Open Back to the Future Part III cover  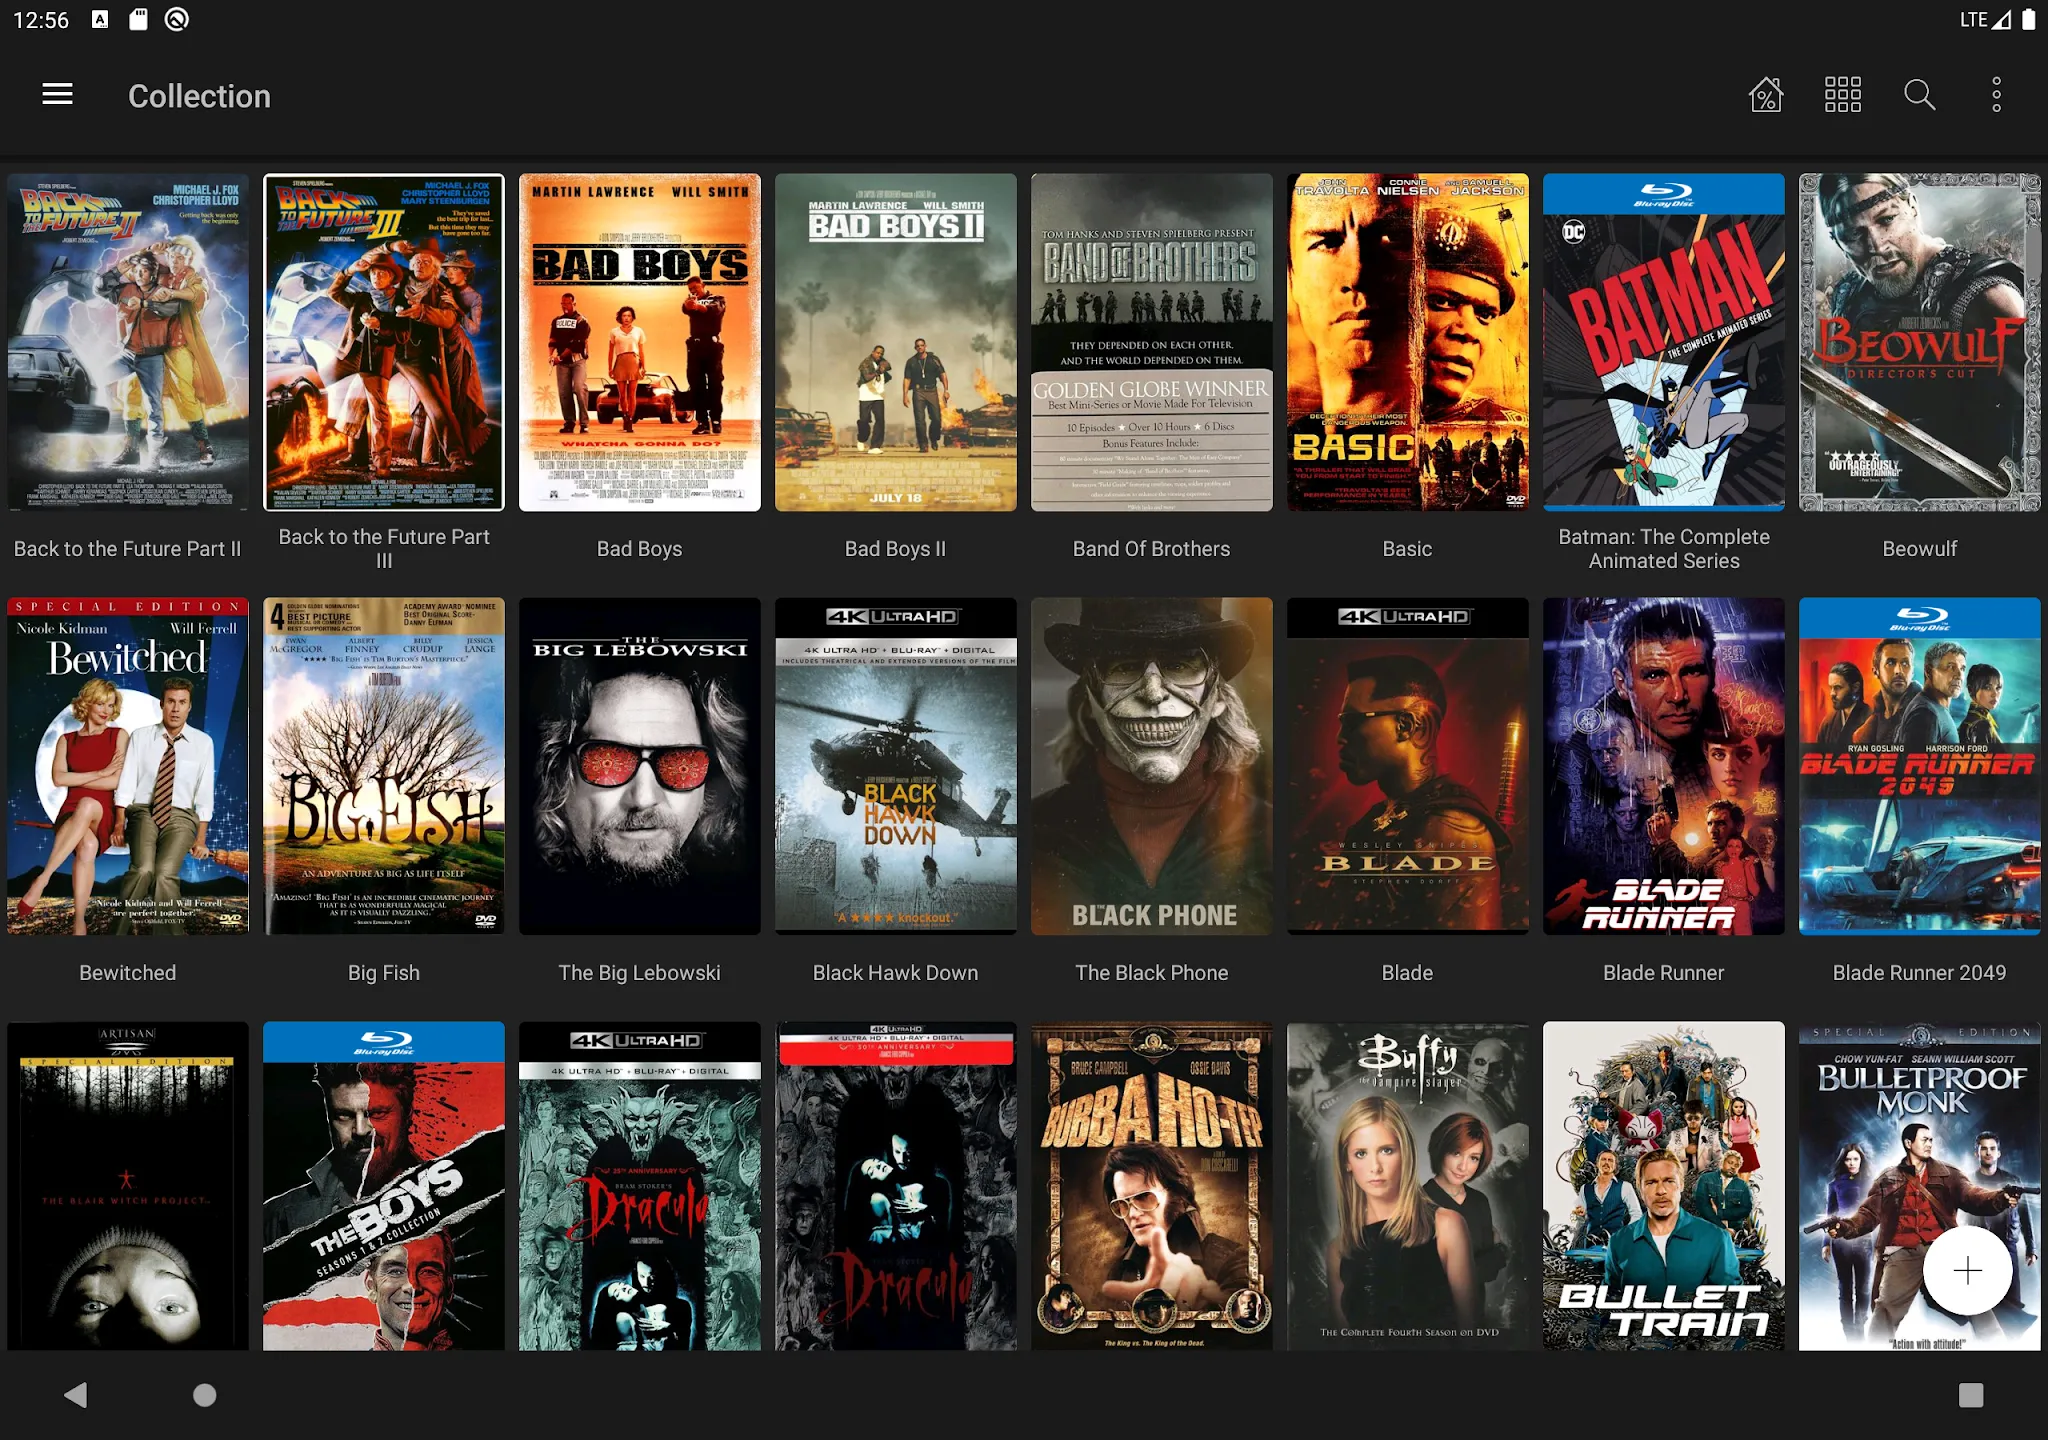pyautogui.click(x=384, y=342)
